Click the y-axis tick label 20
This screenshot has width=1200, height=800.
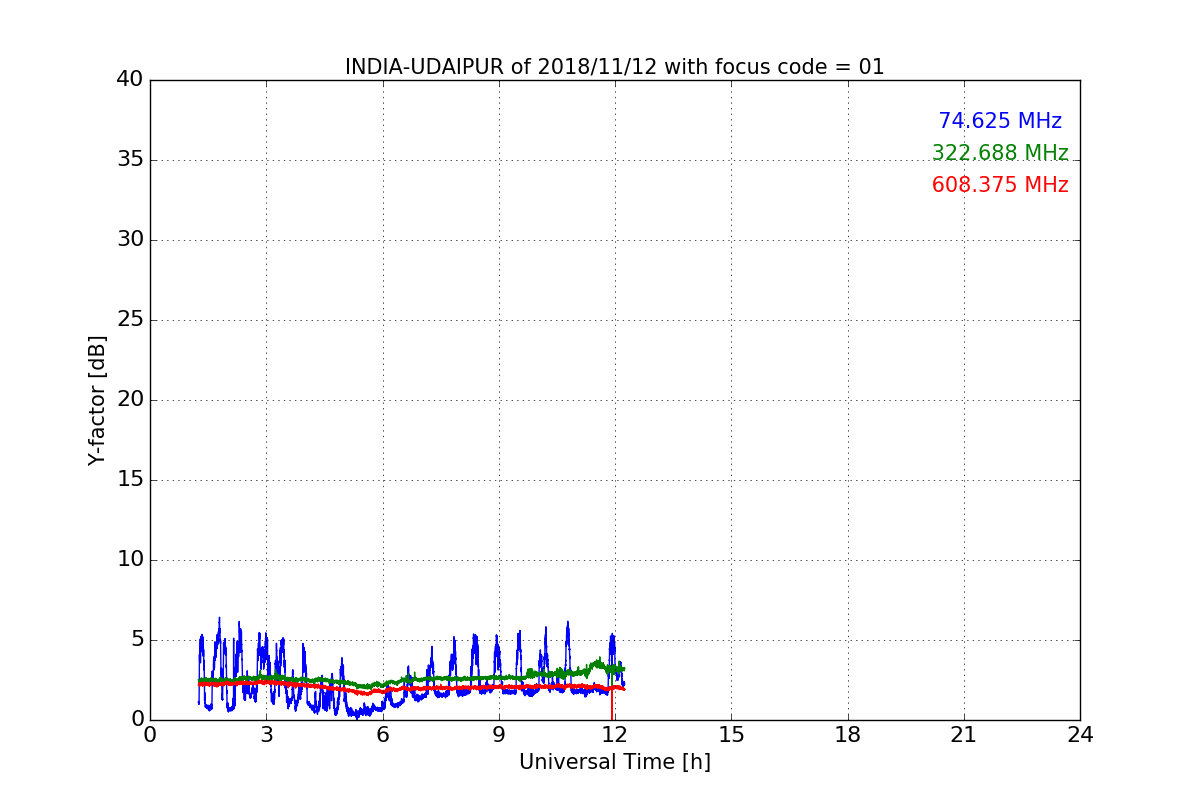129,400
